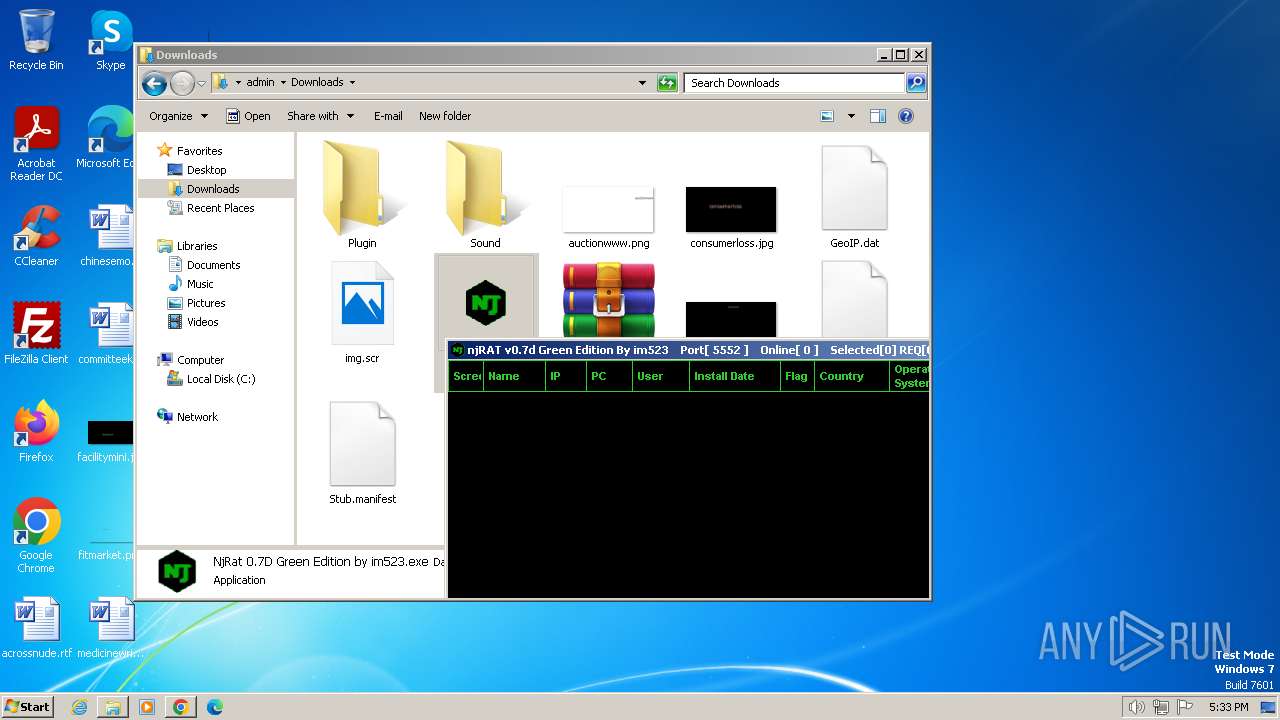The height and width of the screenshot is (720, 1280).
Task: Open Internet Explorer from the taskbar
Action: [79, 707]
